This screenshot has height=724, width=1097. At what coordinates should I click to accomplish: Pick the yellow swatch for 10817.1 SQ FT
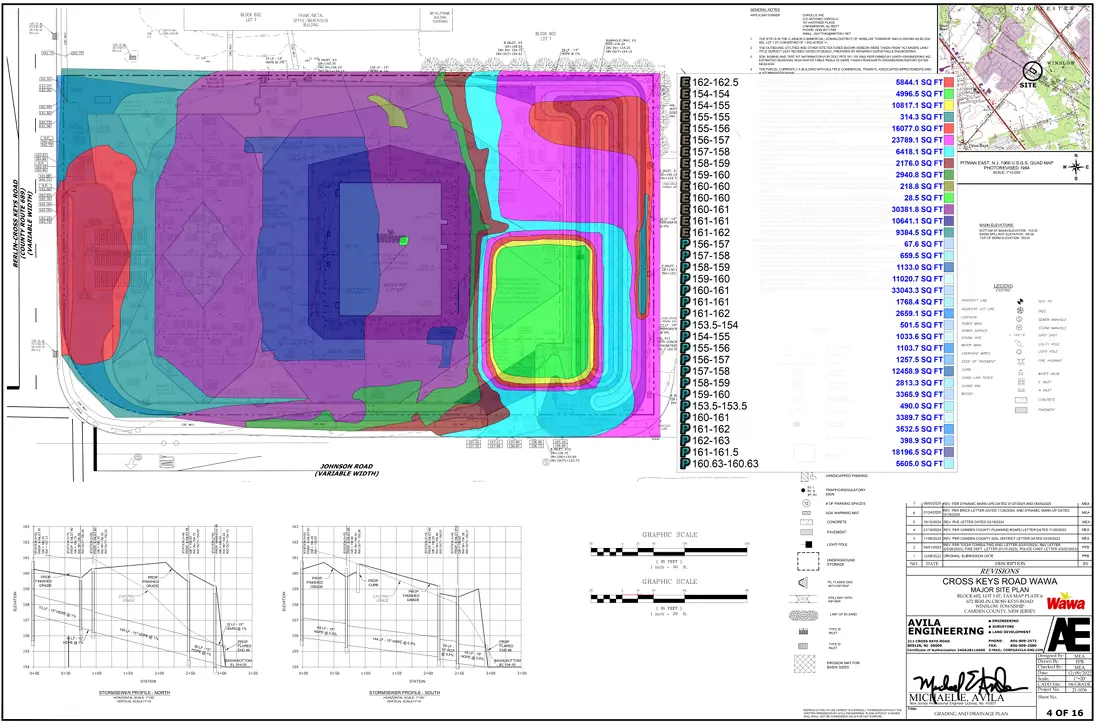949,106
